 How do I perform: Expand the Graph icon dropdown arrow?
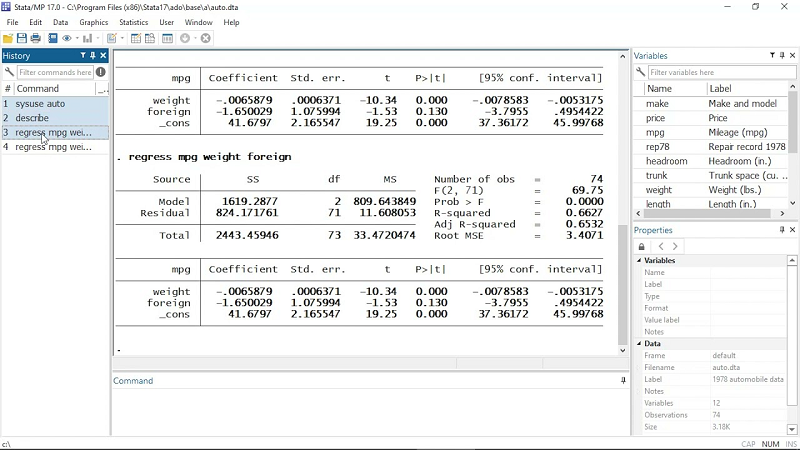coord(99,38)
